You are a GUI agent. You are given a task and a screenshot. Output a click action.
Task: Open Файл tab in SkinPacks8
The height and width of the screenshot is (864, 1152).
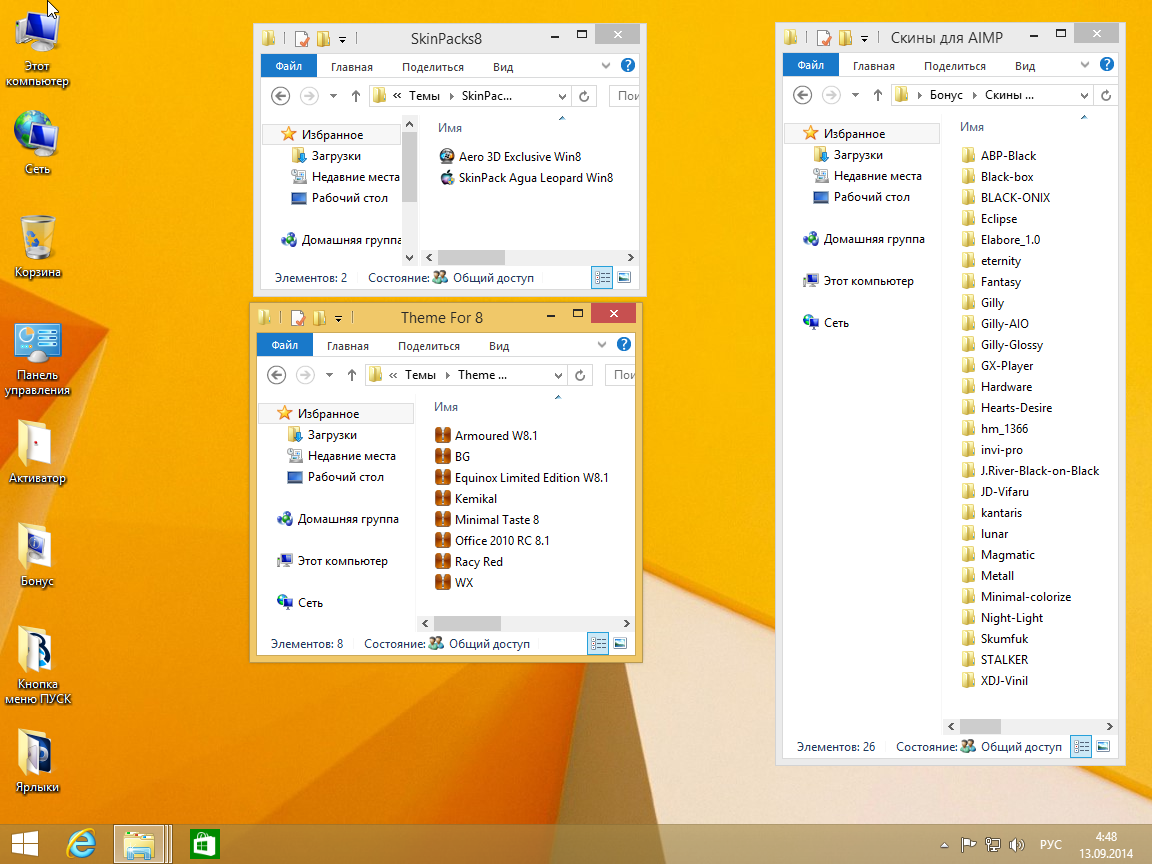[x=289, y=66]
